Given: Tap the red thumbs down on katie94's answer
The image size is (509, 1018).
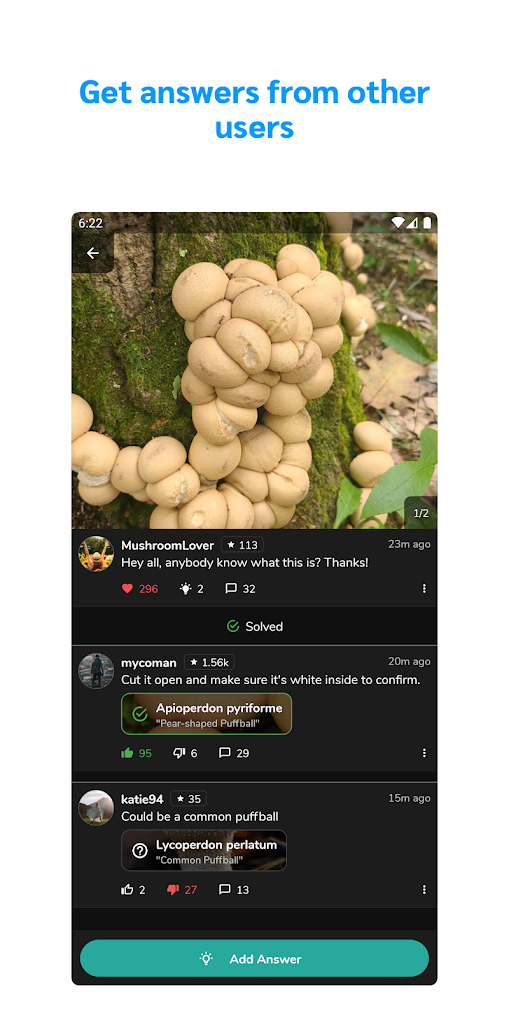Looking at the screenshot, I should click(x=173, y=889).
